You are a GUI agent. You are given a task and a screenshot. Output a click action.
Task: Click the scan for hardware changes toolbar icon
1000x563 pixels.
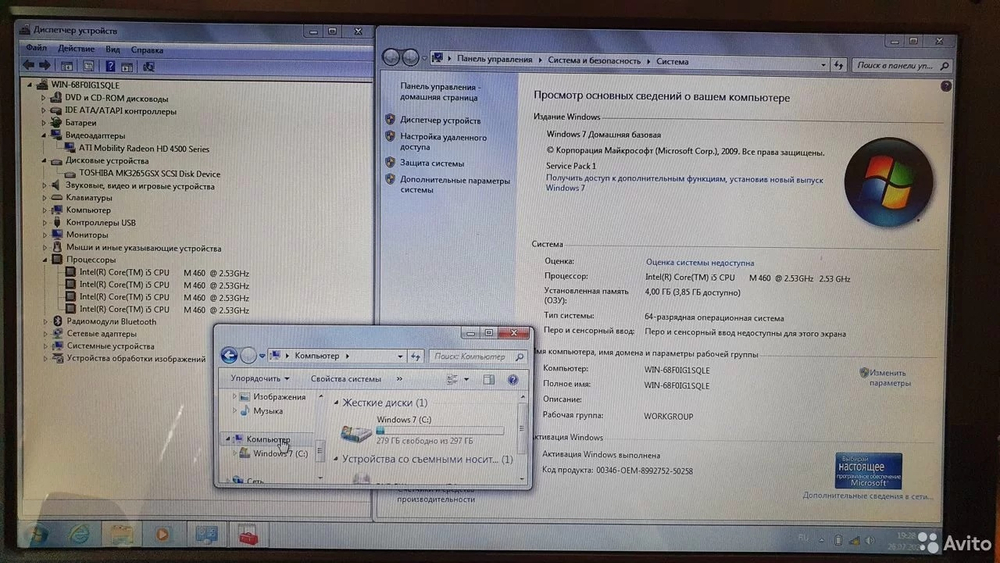pos(149,66)
